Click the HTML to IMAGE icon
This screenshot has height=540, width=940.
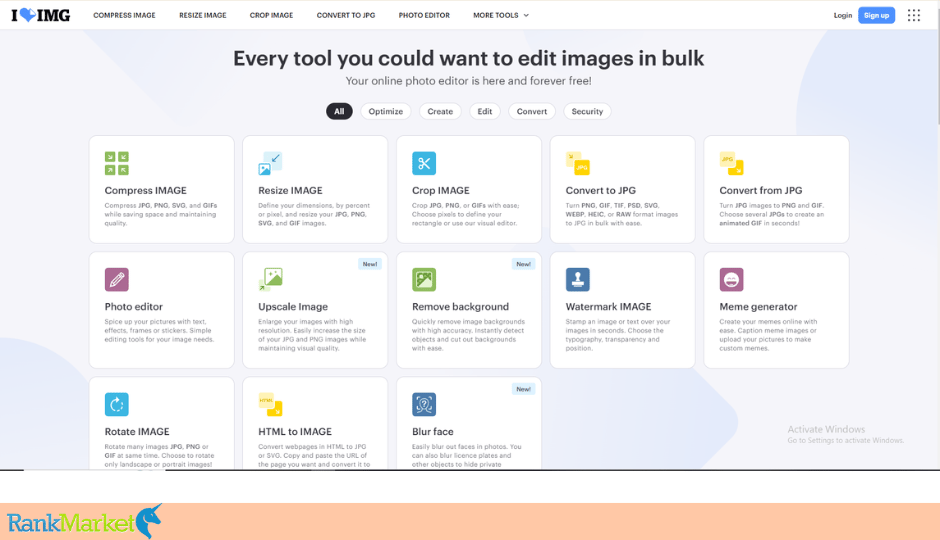tap(270, 405)
